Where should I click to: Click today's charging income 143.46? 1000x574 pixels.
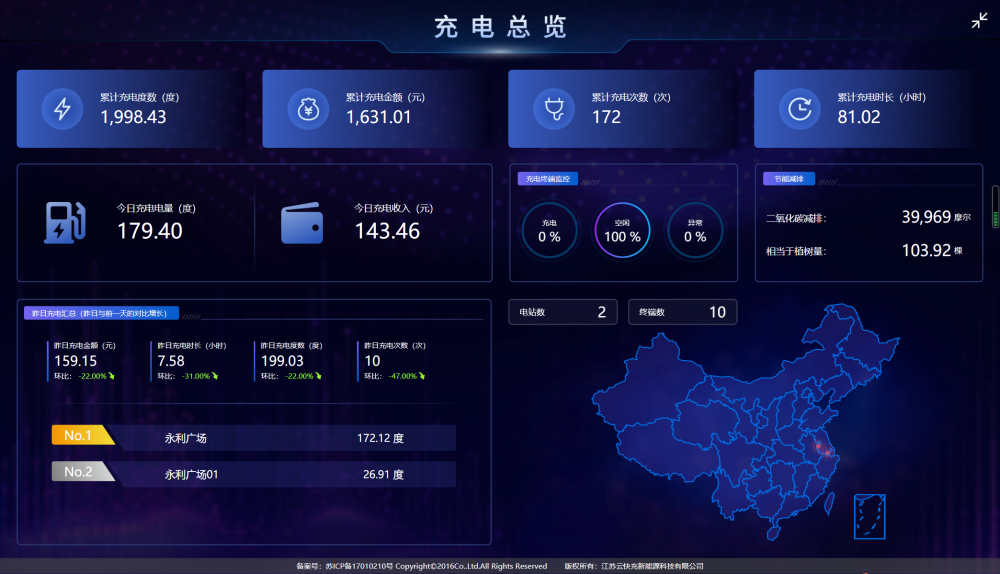tap(388, 231)
